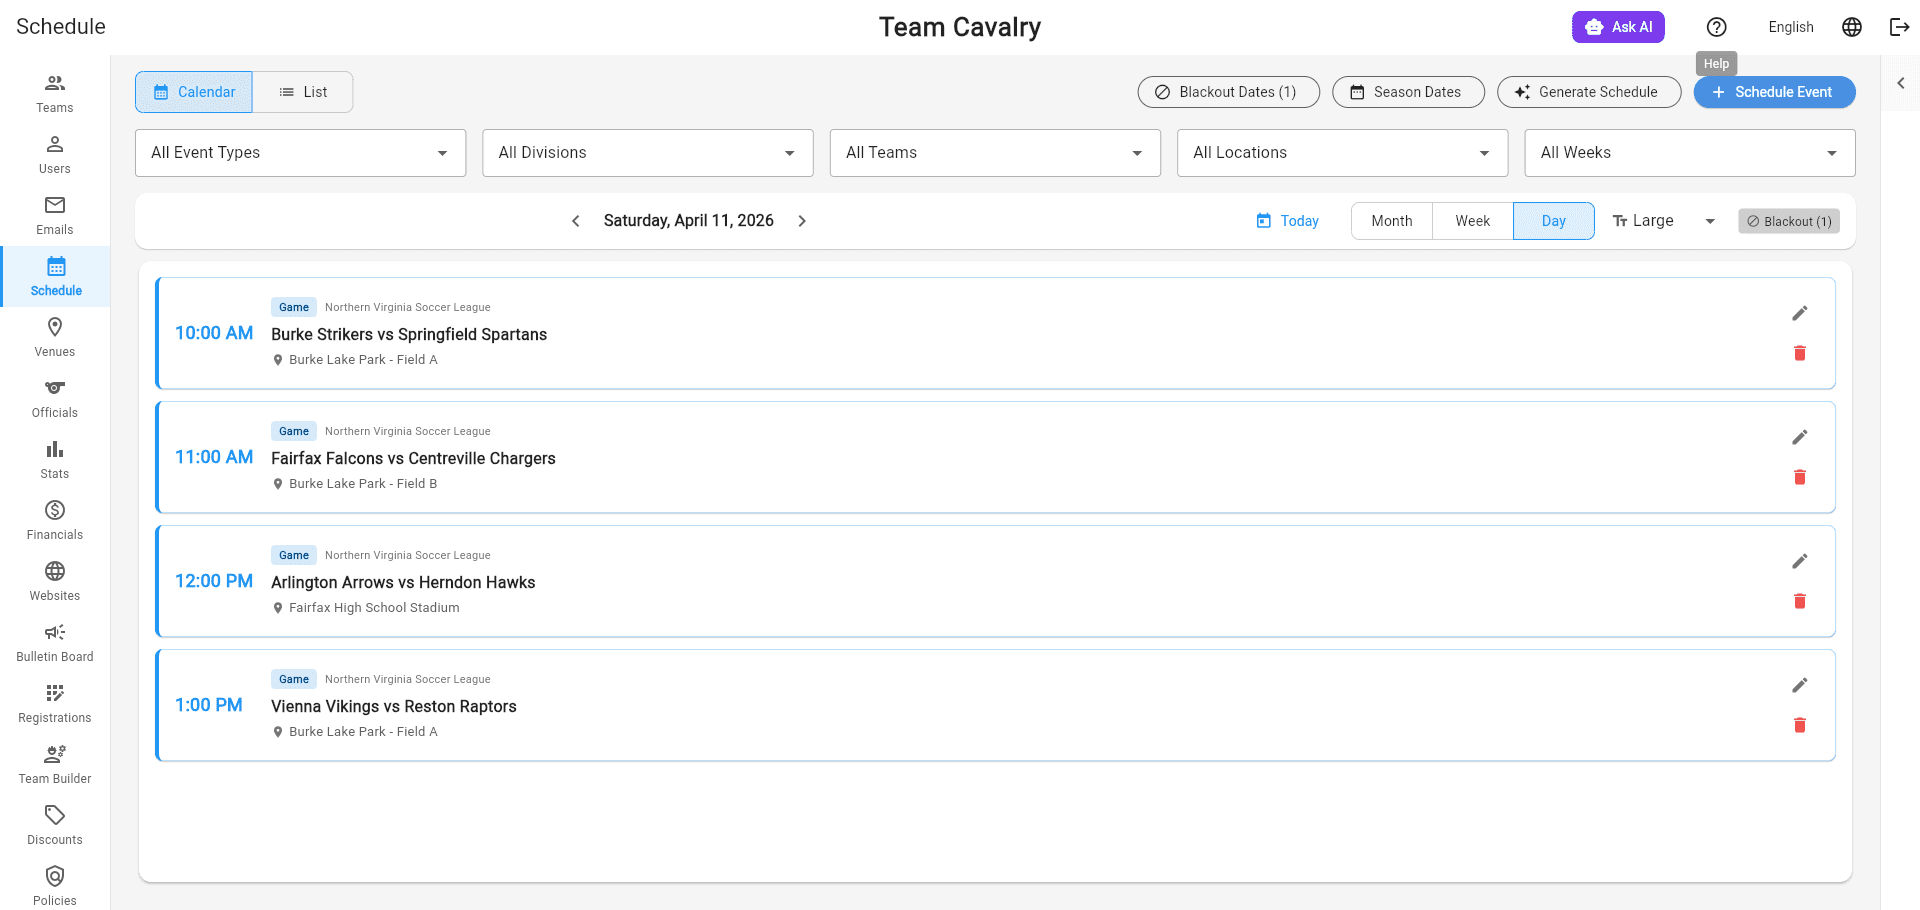Image resolution: width=1920 pixels, height=910 pixels.
Task: Expand the All Locations dropdown
Action: [1342, 153]
